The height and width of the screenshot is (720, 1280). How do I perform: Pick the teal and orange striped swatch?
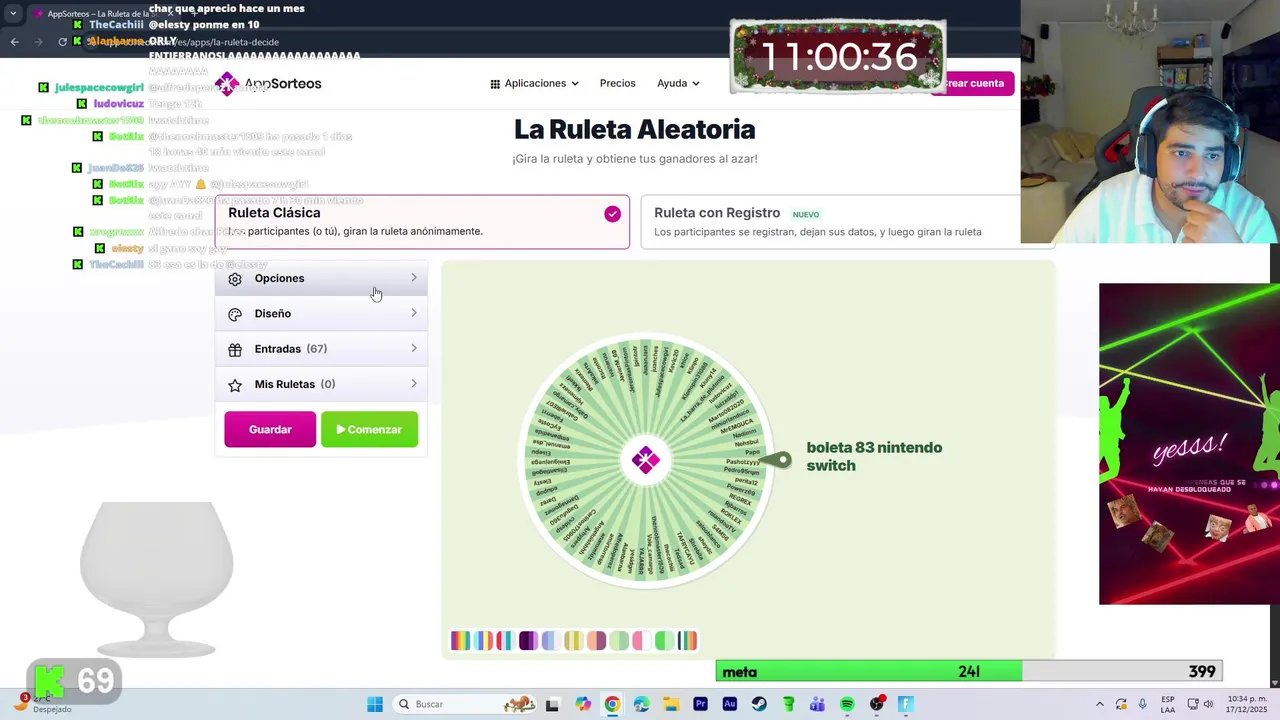tap(687, 641)
